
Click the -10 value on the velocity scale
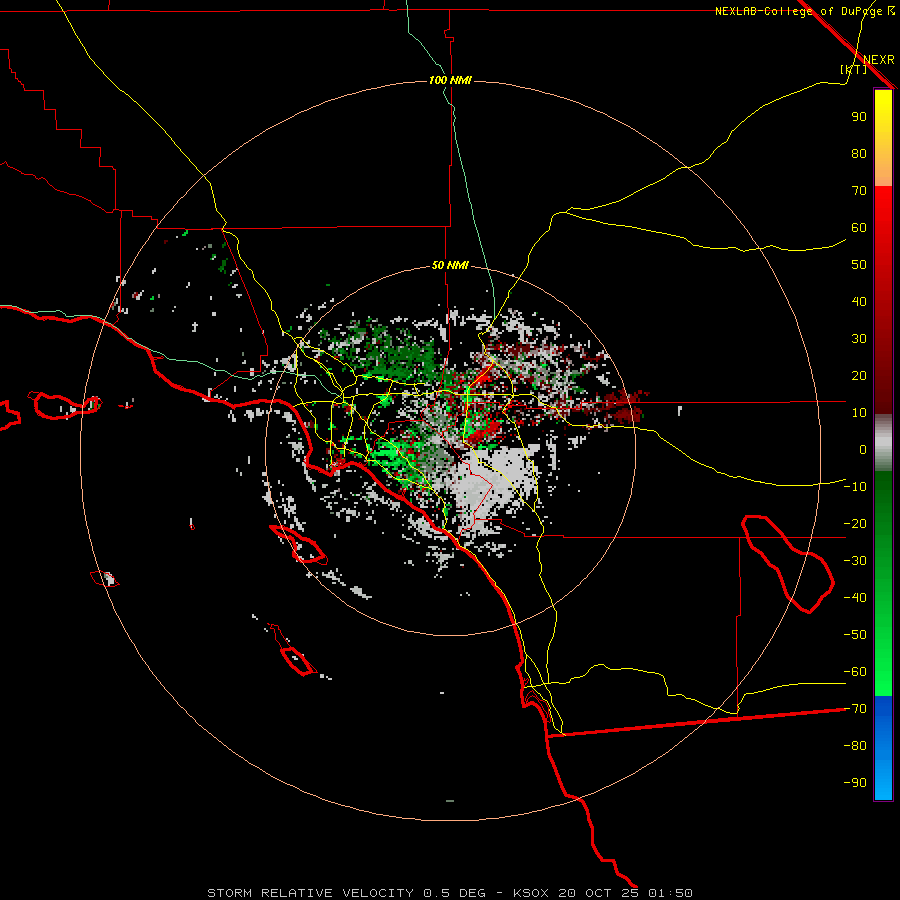click(x=855, y=487)
